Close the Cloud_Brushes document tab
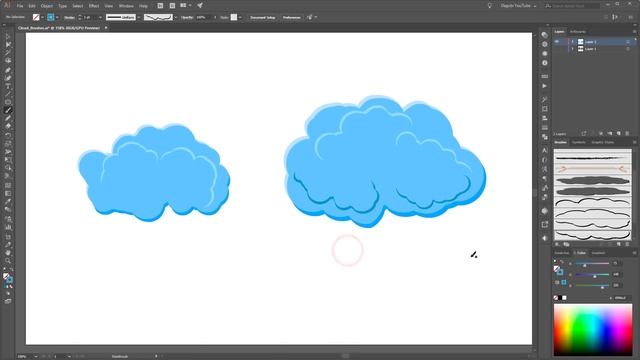Image resolution: width=640 pixels, height=360 pixels. point(106,28)
